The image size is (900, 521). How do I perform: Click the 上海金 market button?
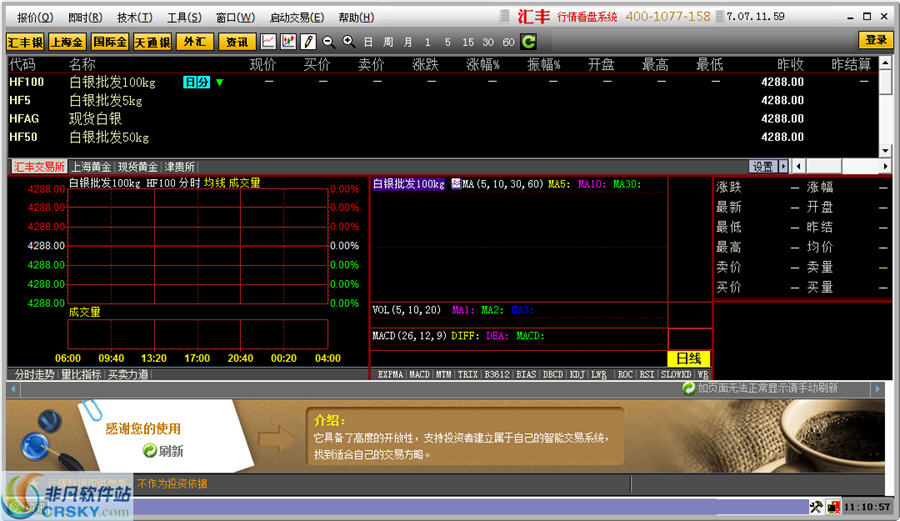coord(67,42)
